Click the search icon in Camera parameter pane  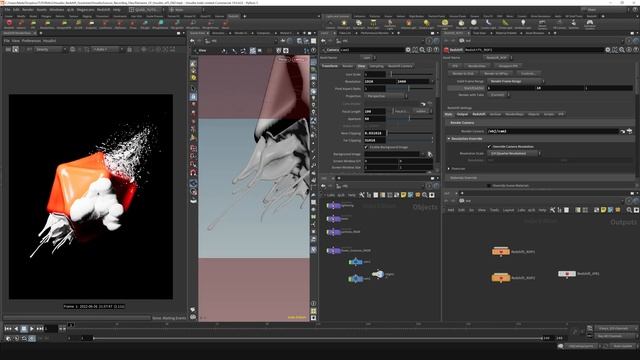coord(422,50)
